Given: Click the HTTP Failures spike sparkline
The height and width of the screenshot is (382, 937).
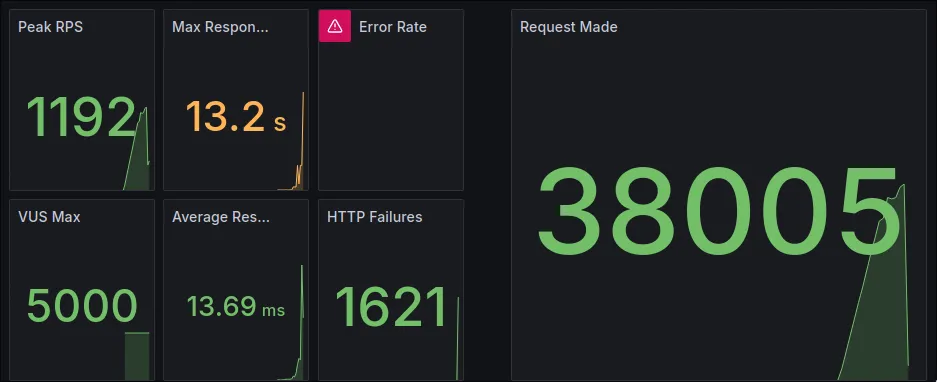Looking at the screenshot, I should 458,338.
